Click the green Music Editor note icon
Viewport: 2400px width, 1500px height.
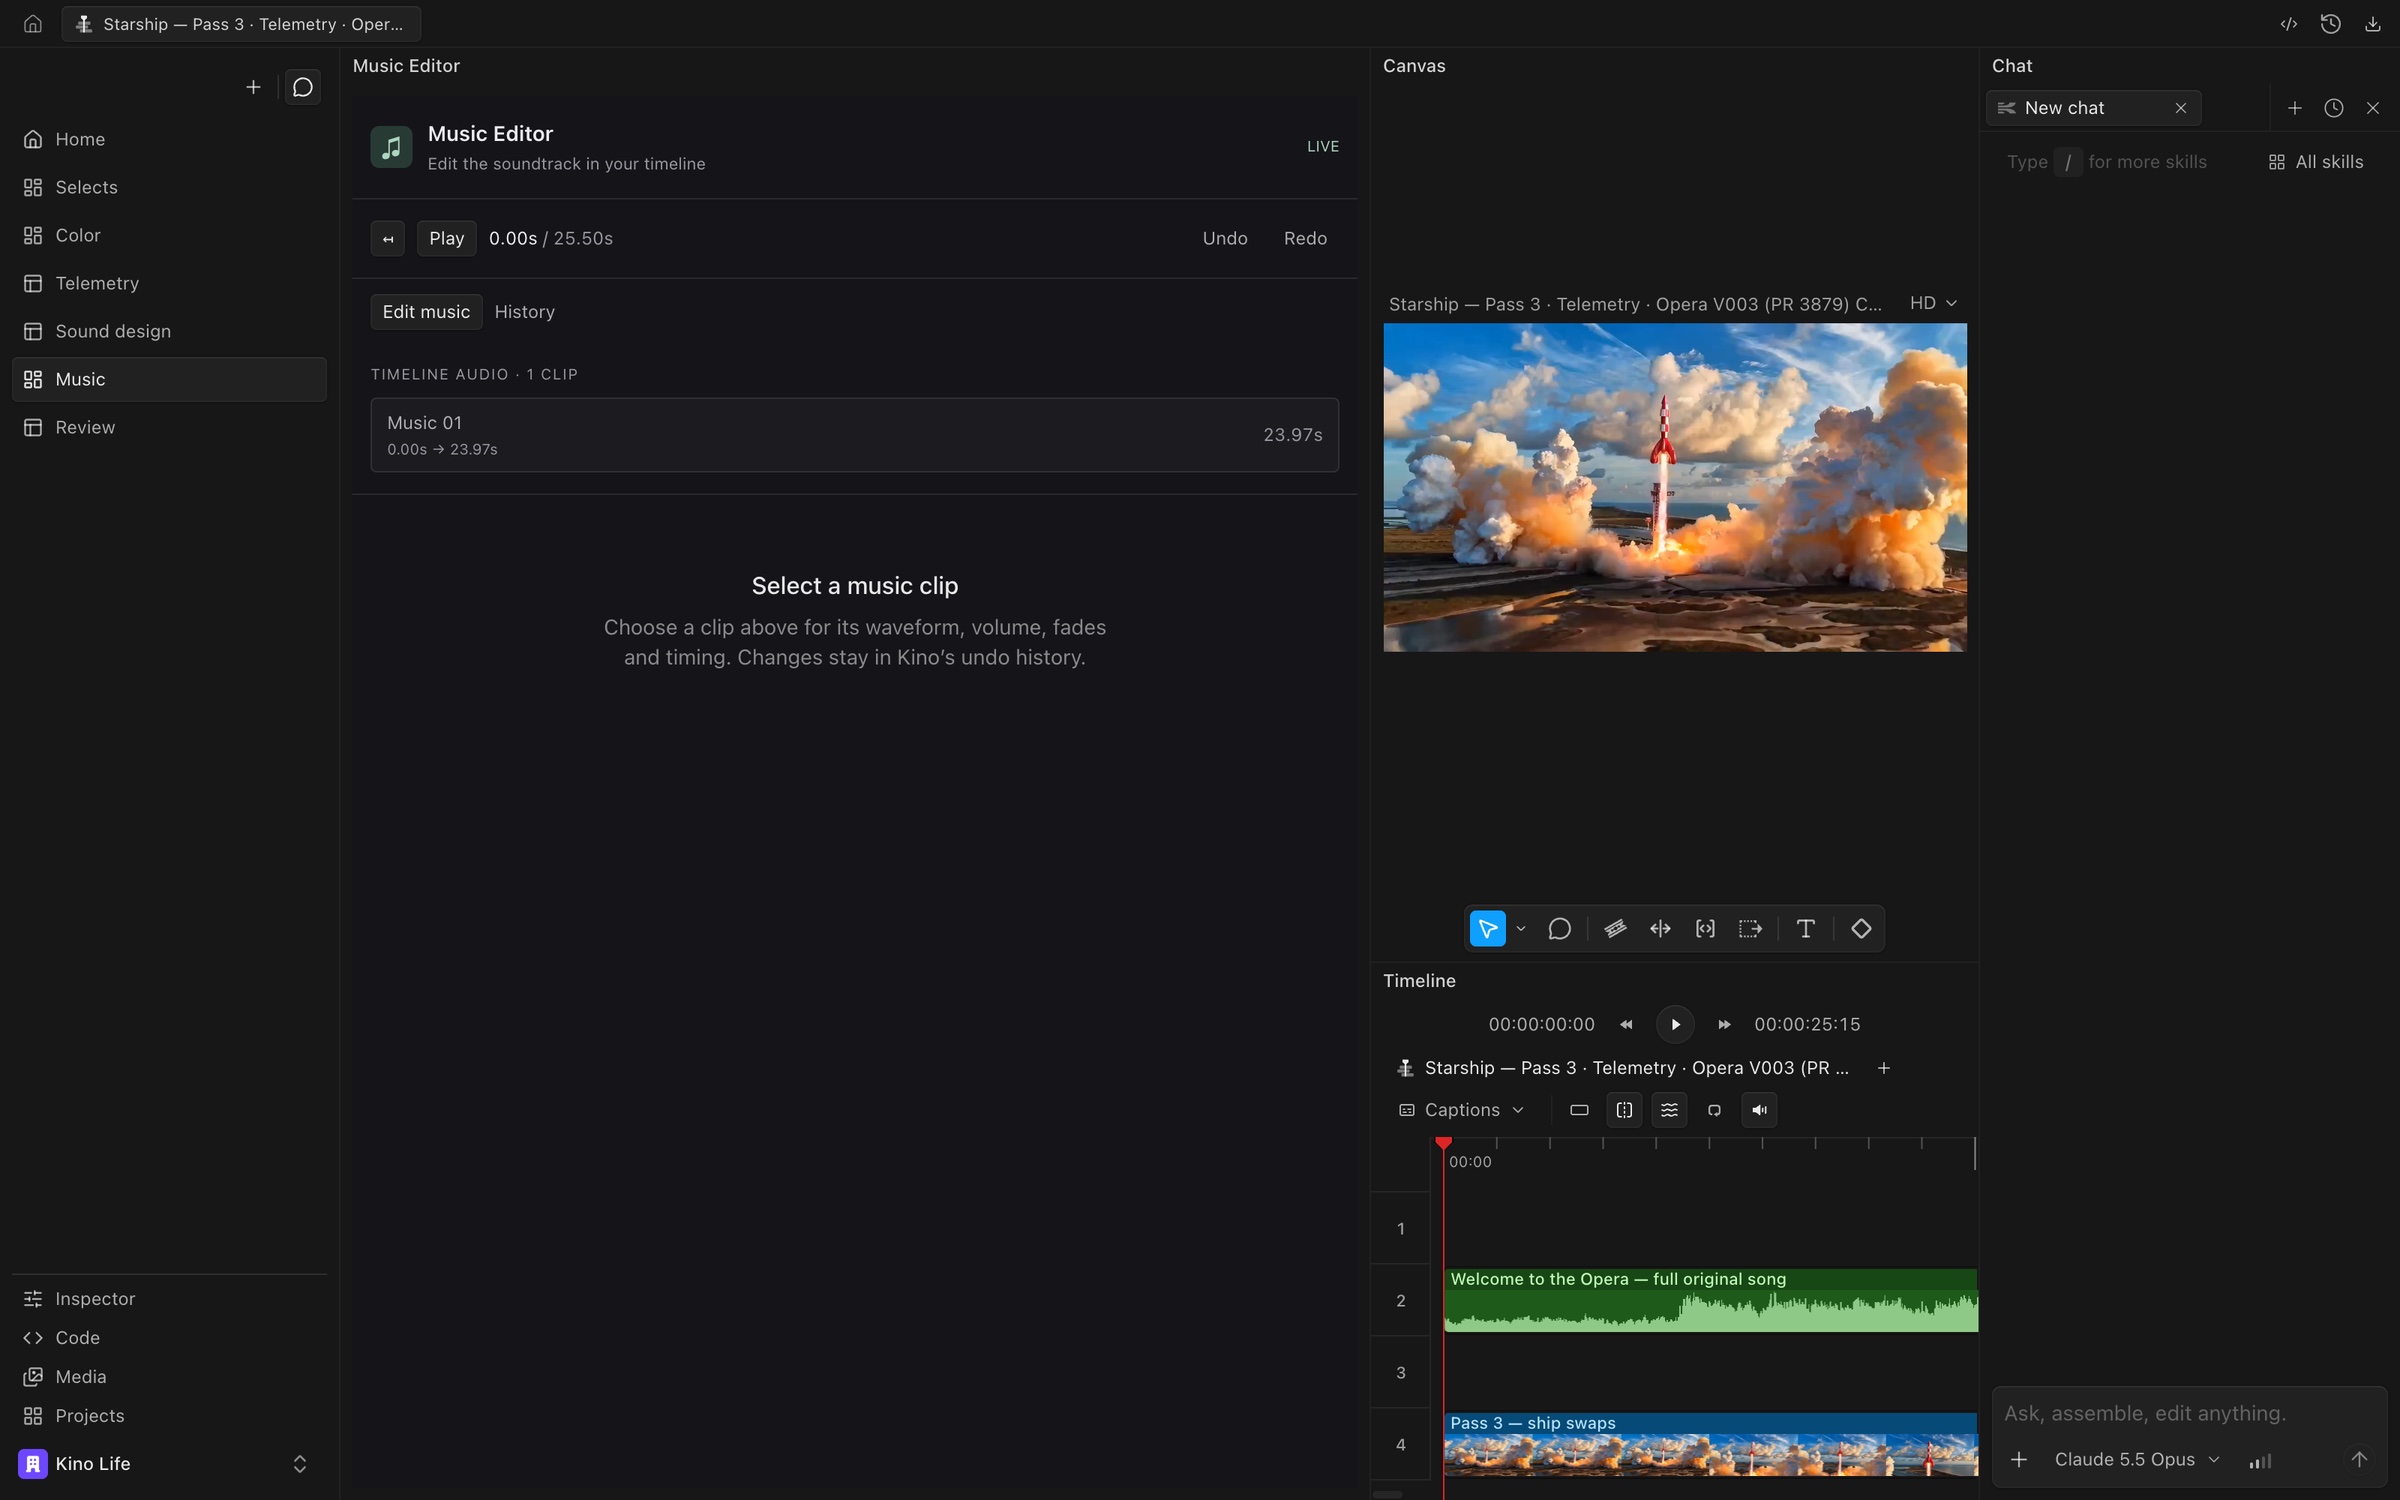(391, 147)
